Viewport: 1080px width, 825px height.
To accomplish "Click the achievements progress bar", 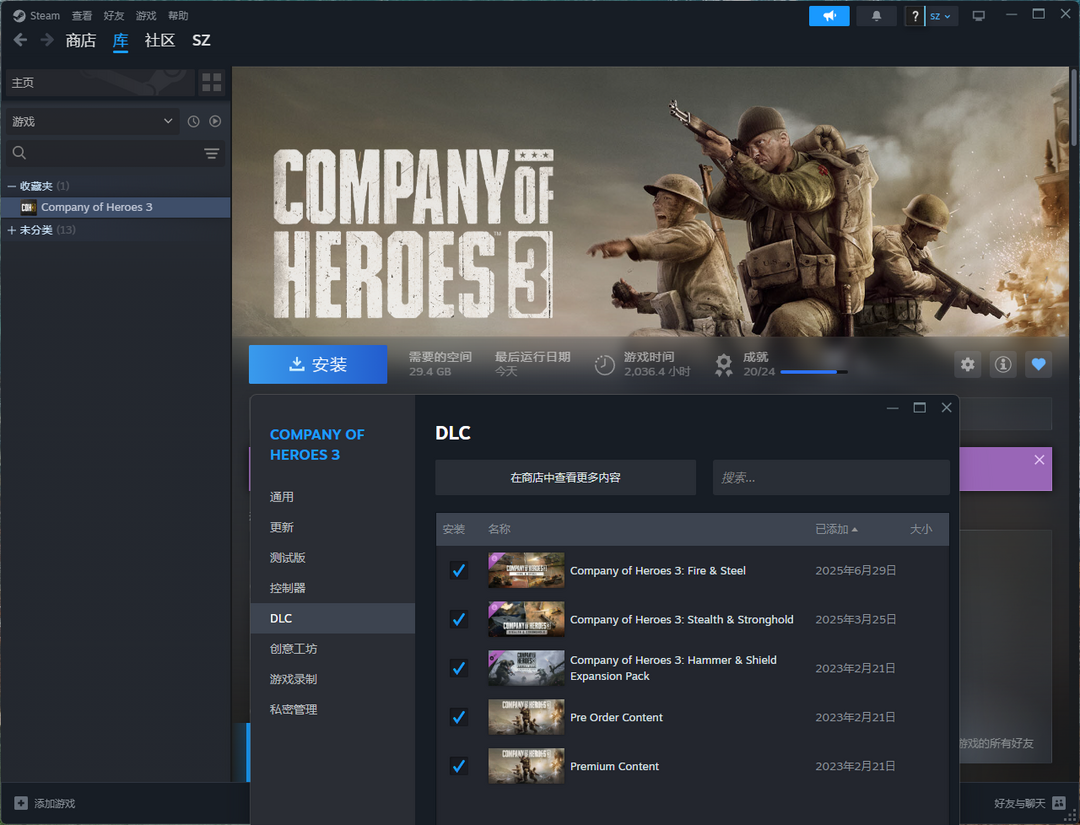I will [x=813, y=372].
